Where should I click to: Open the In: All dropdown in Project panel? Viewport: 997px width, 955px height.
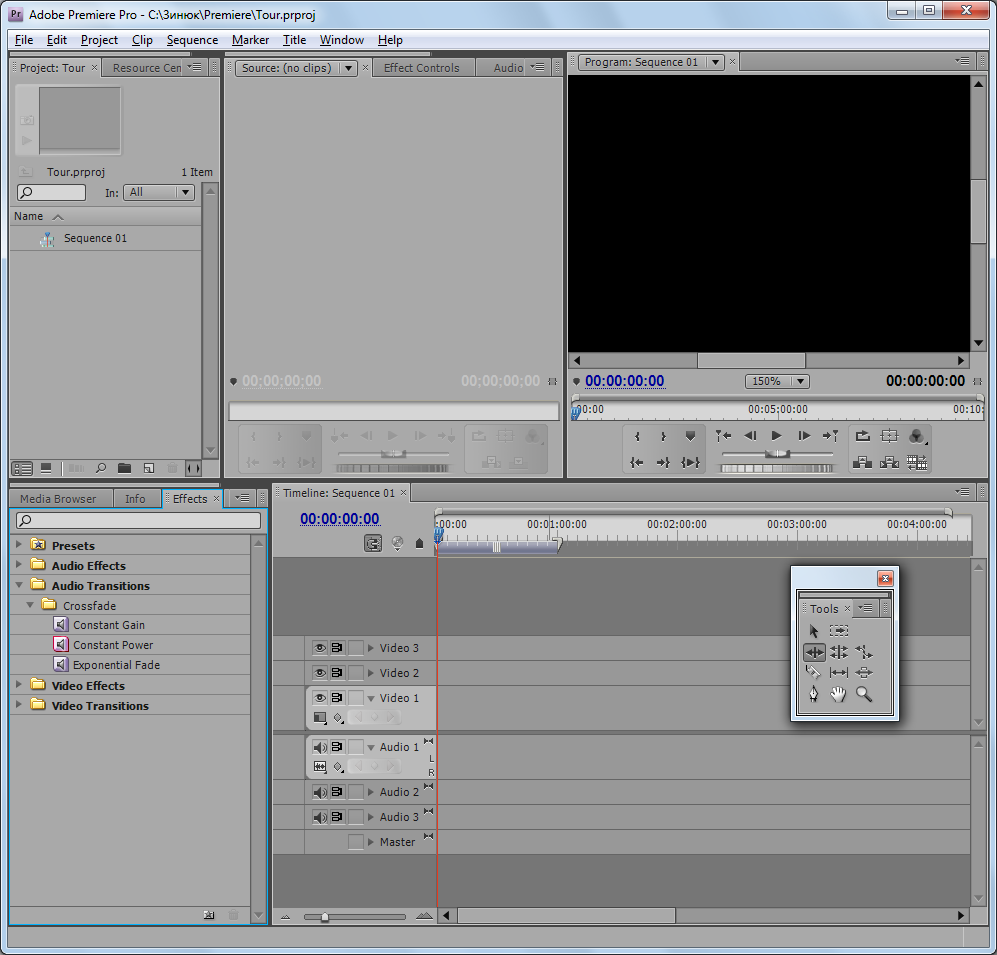click(158, 192)
